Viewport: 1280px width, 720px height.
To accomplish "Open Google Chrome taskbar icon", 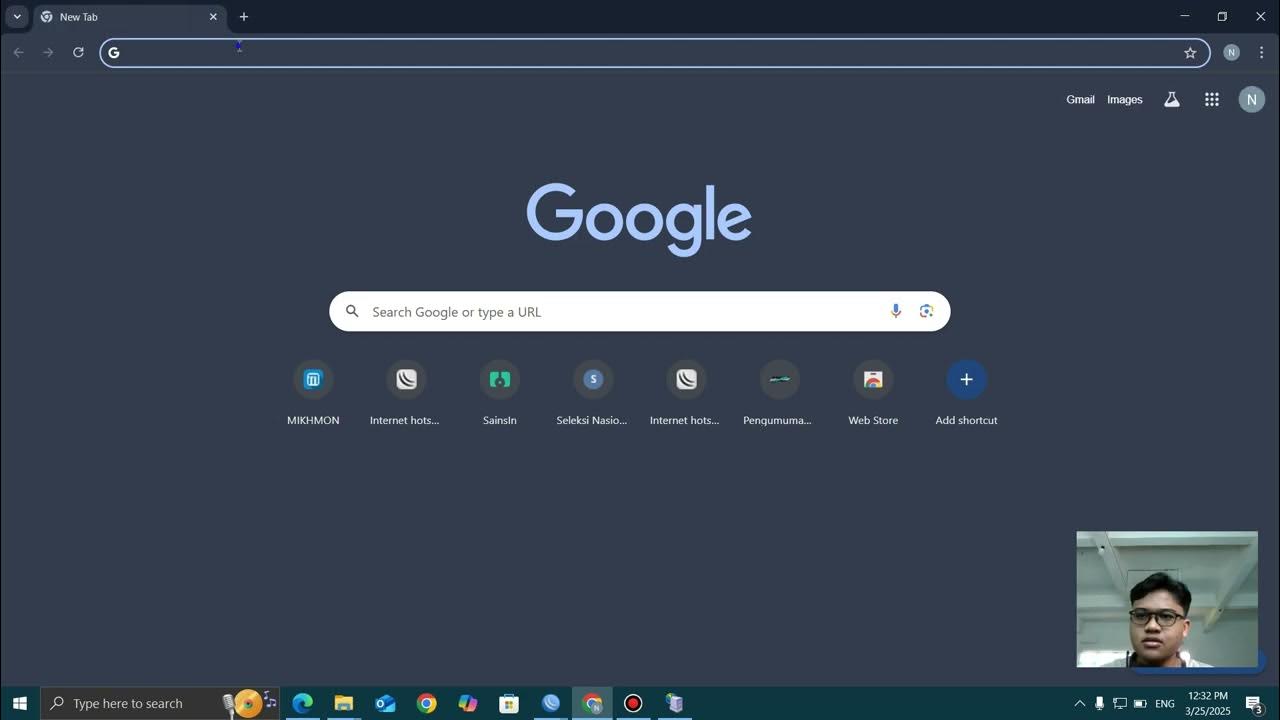I will coord(427,703).
